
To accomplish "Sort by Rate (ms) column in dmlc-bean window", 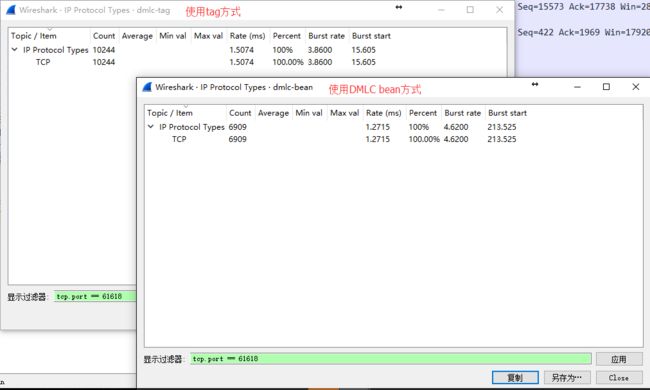I will coord(384,113).
